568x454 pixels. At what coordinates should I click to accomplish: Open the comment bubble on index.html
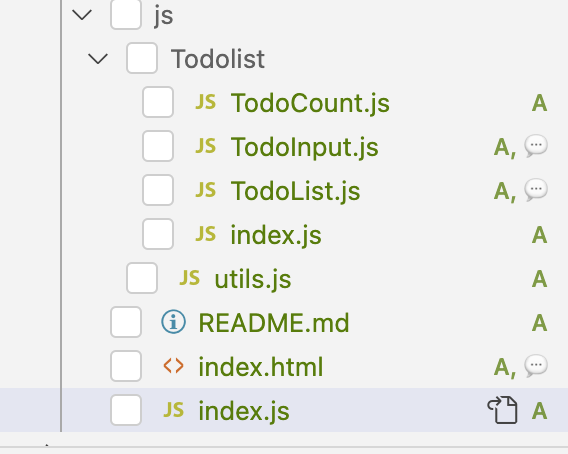coord(536,366)
